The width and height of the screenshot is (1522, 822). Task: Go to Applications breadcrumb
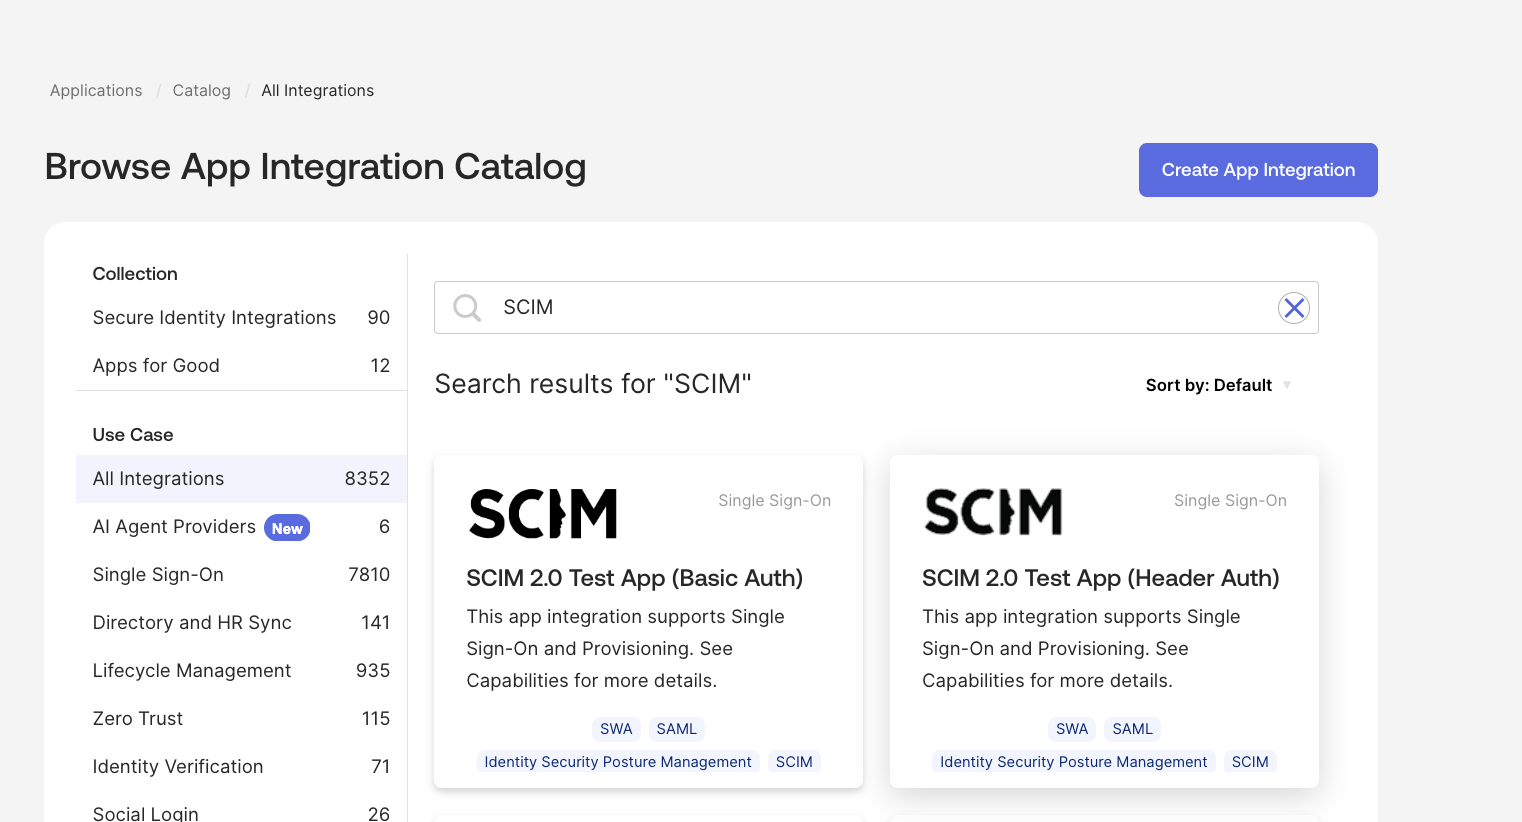coord(96,91)
